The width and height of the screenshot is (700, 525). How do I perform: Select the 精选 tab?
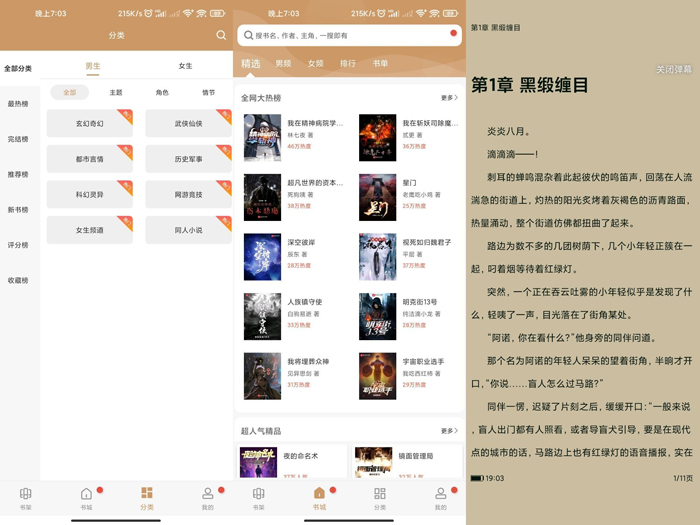(250, 63)
